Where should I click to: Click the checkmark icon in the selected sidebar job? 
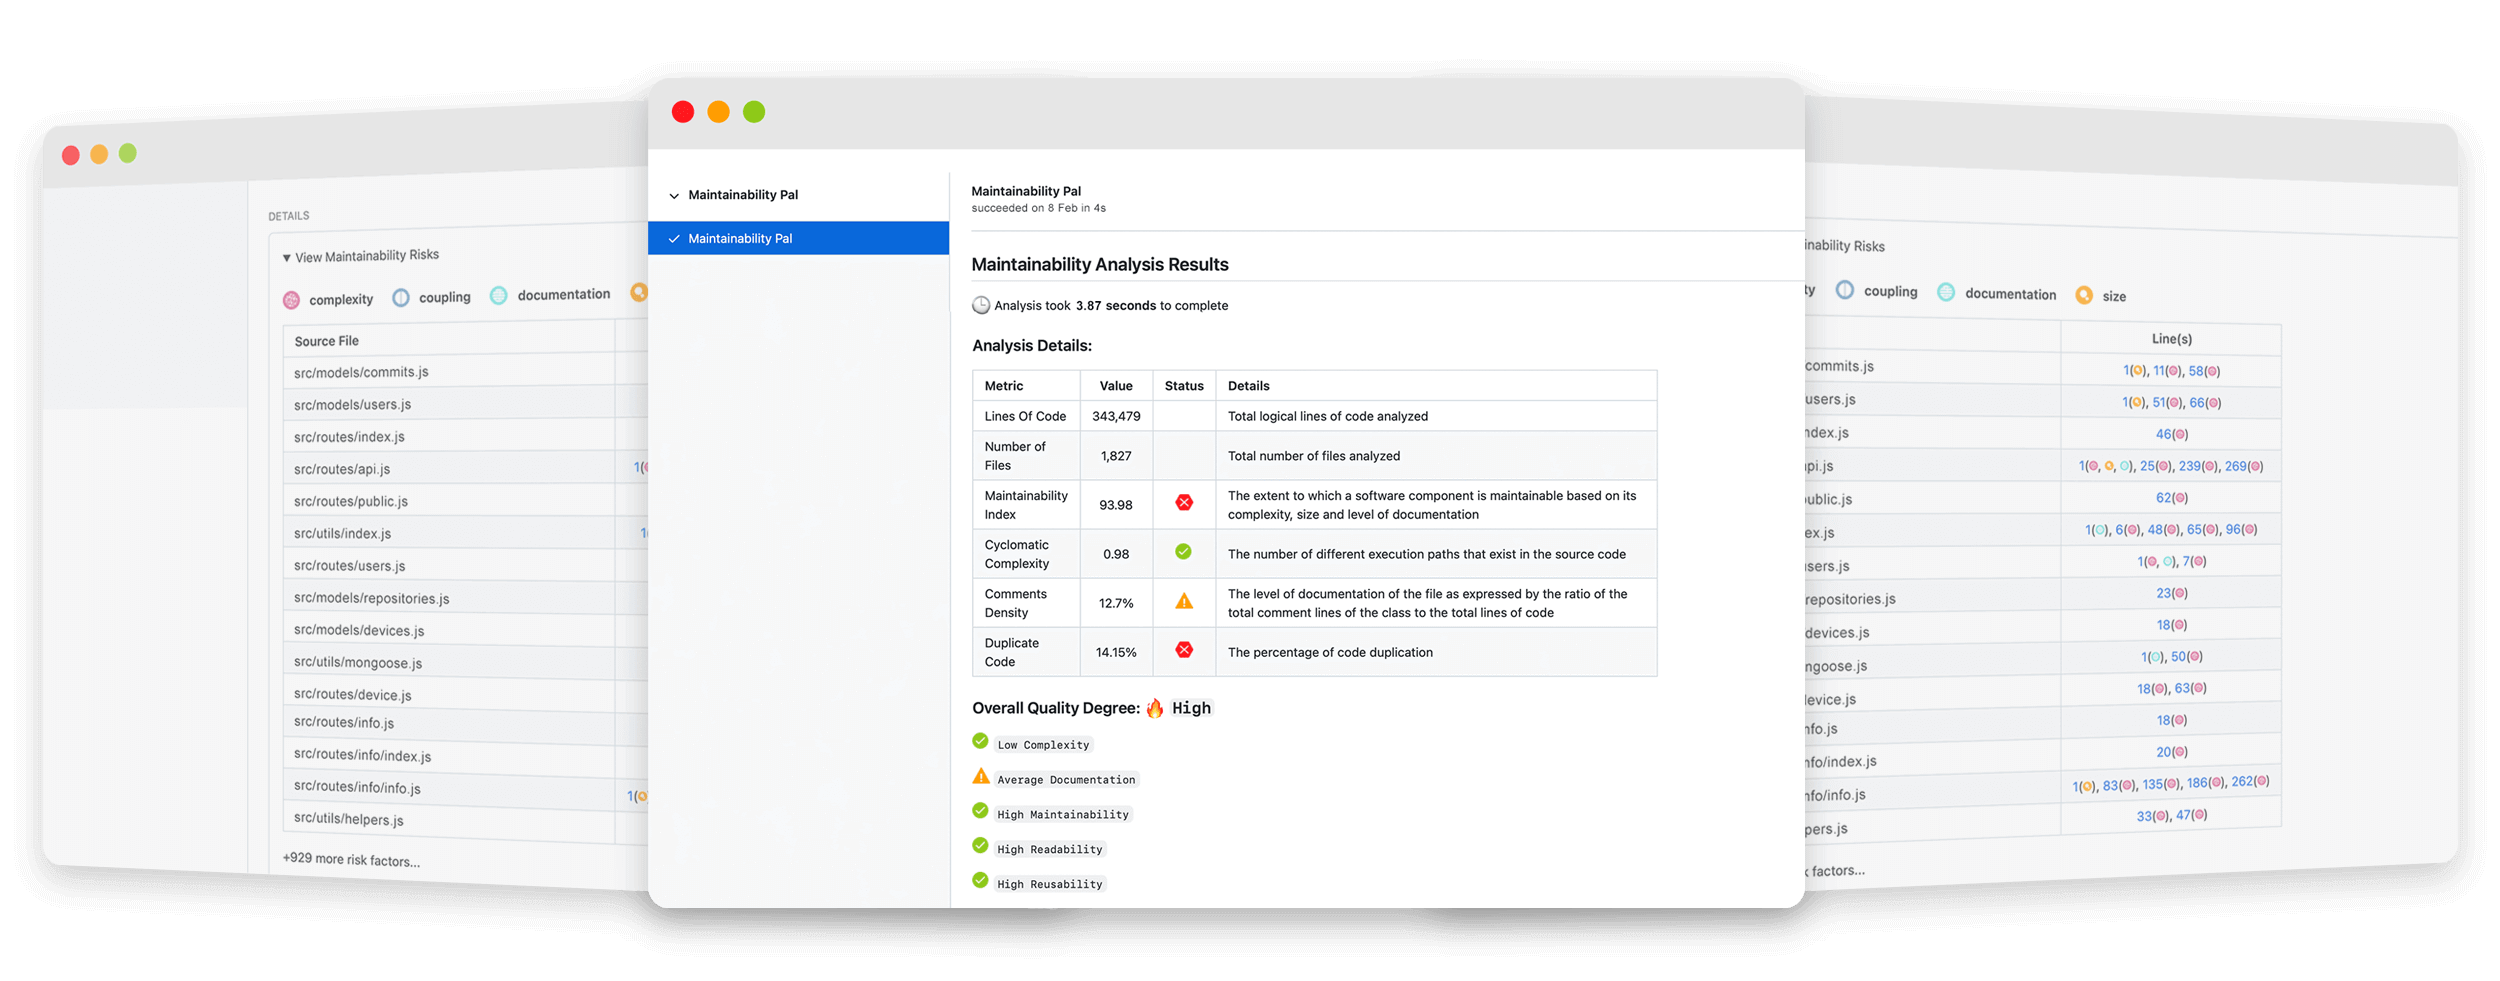point(674,239)
